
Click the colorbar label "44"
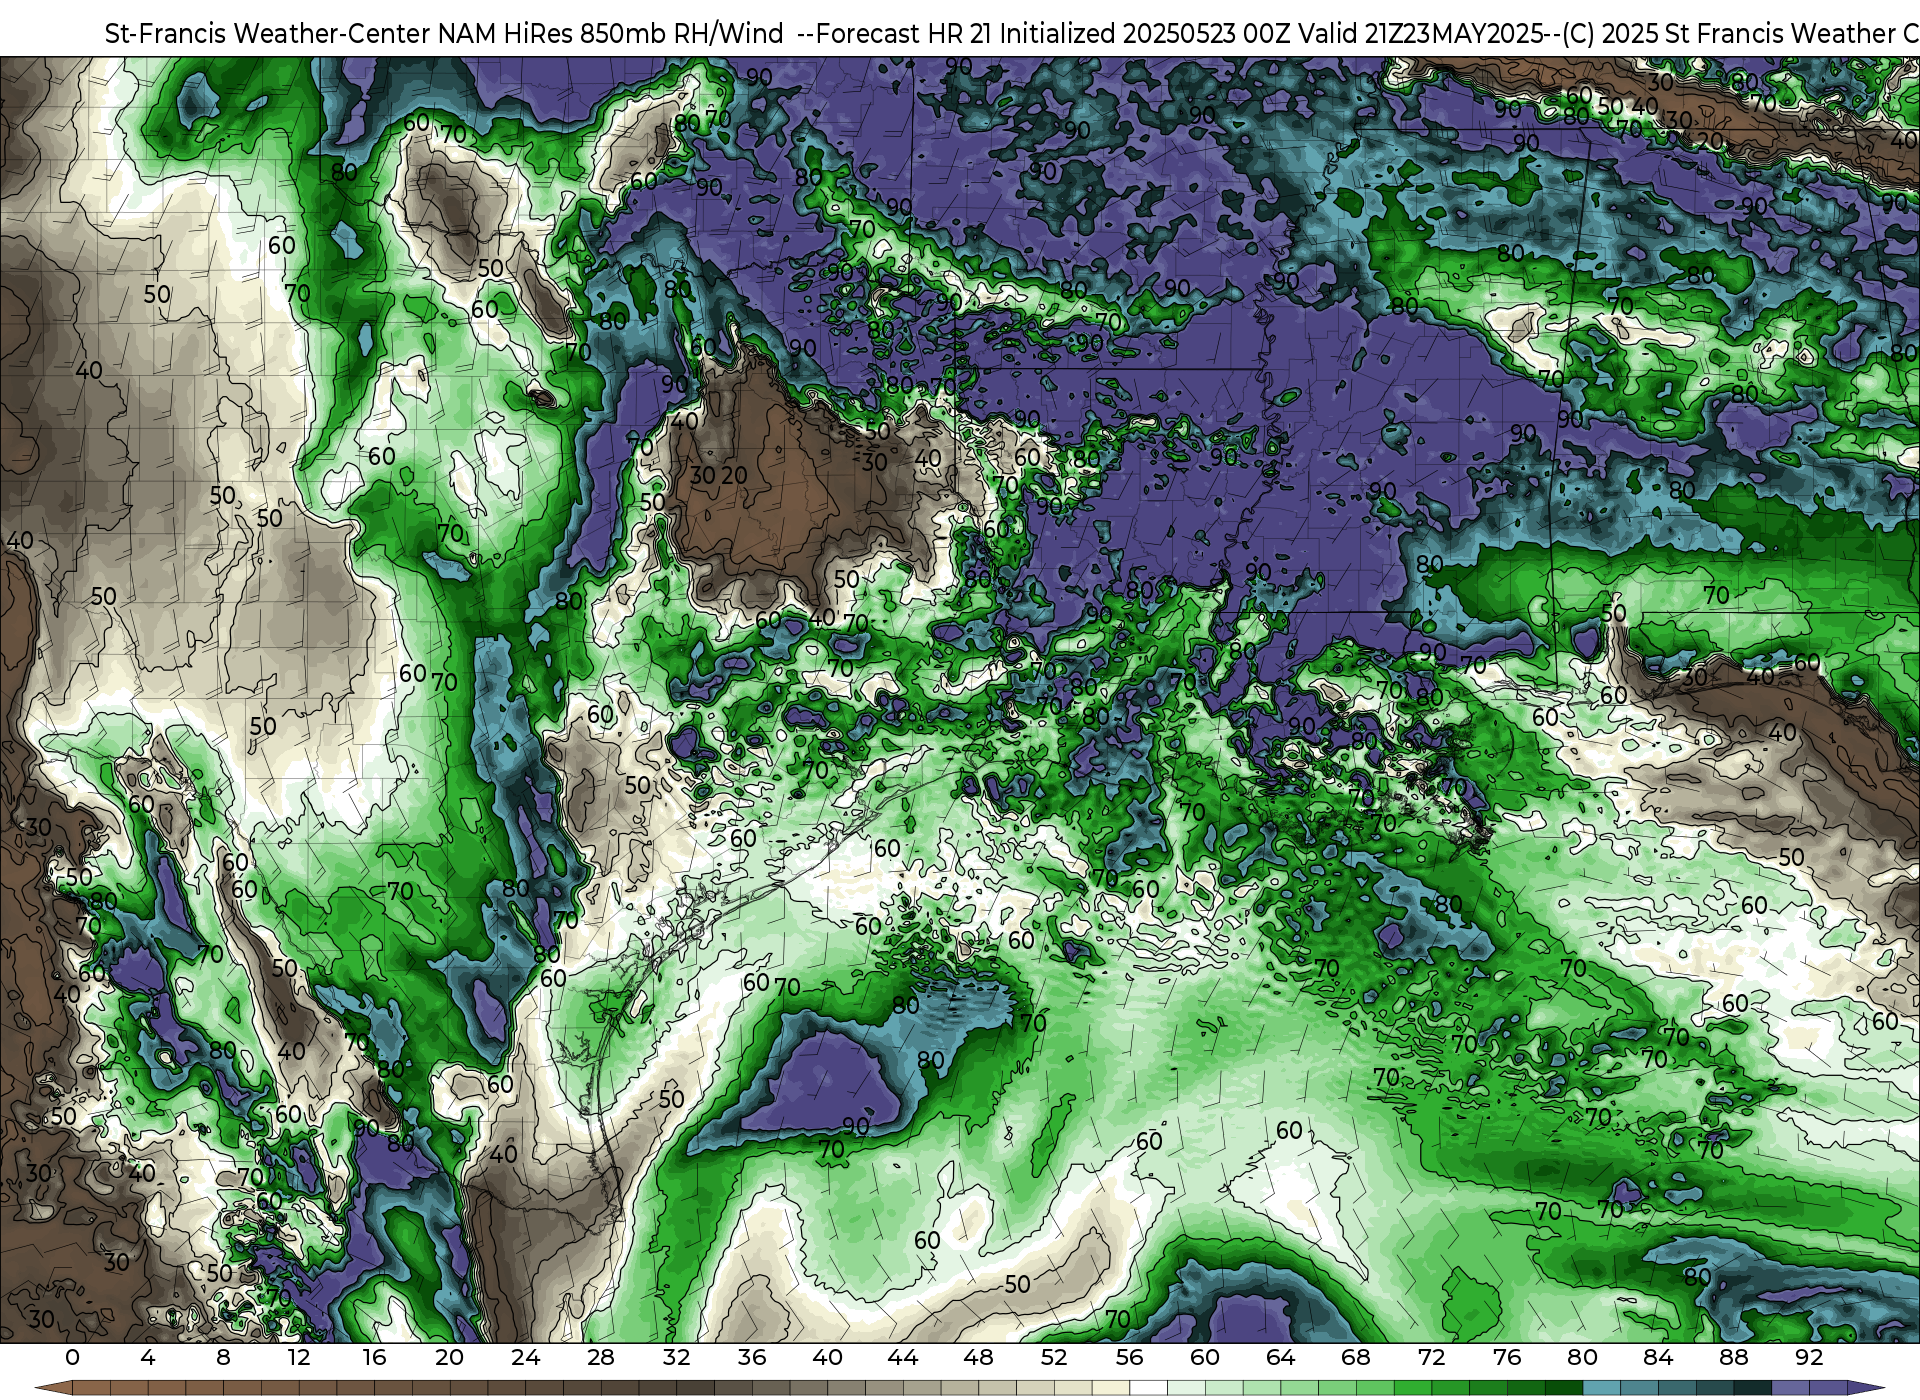pos(903,1357)
